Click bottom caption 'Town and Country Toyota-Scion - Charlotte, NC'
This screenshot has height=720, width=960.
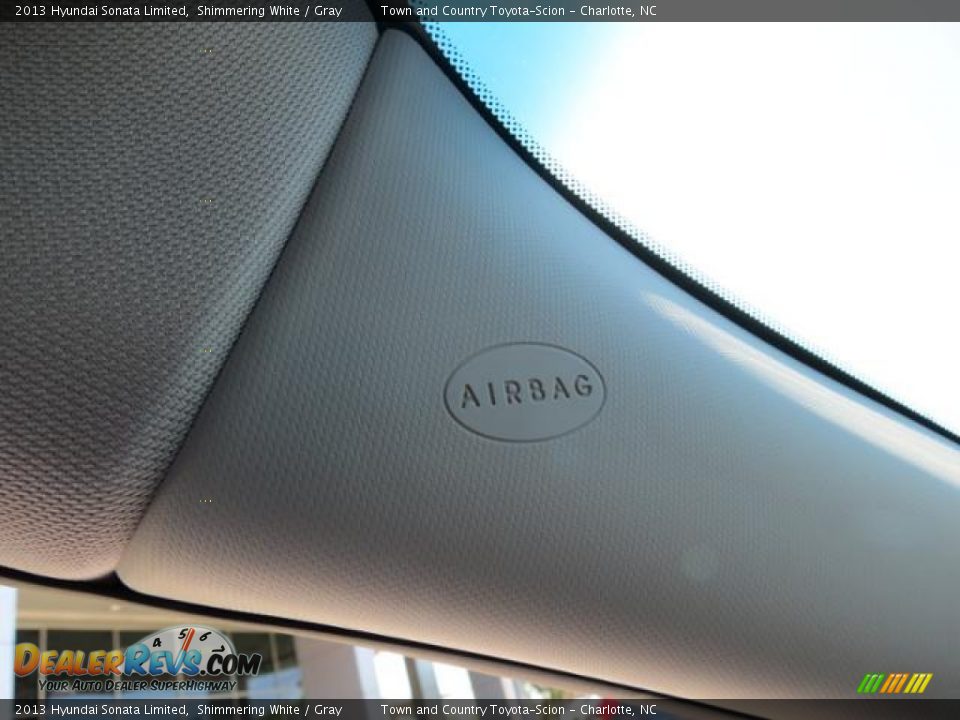click(x=519, y=710)
